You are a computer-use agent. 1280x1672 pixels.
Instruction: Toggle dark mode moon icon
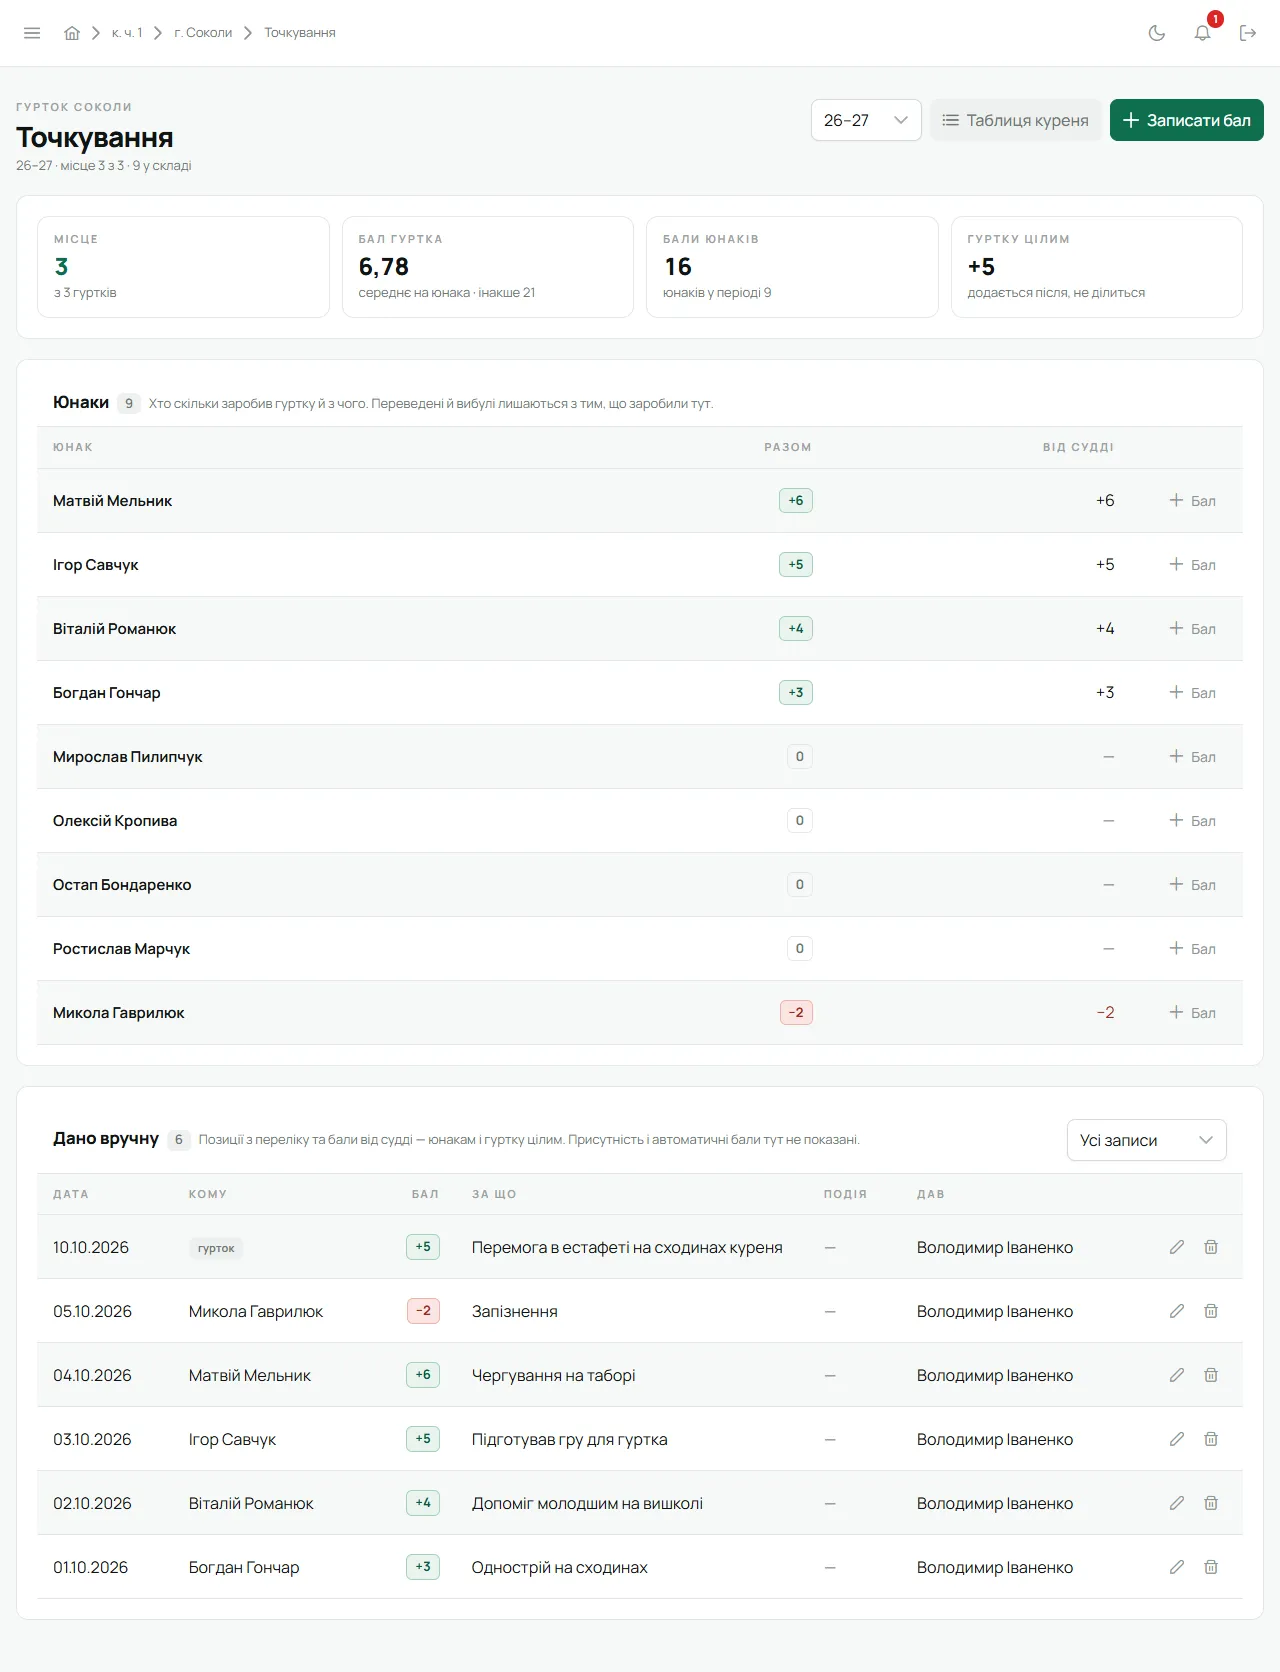(1157, 33)
